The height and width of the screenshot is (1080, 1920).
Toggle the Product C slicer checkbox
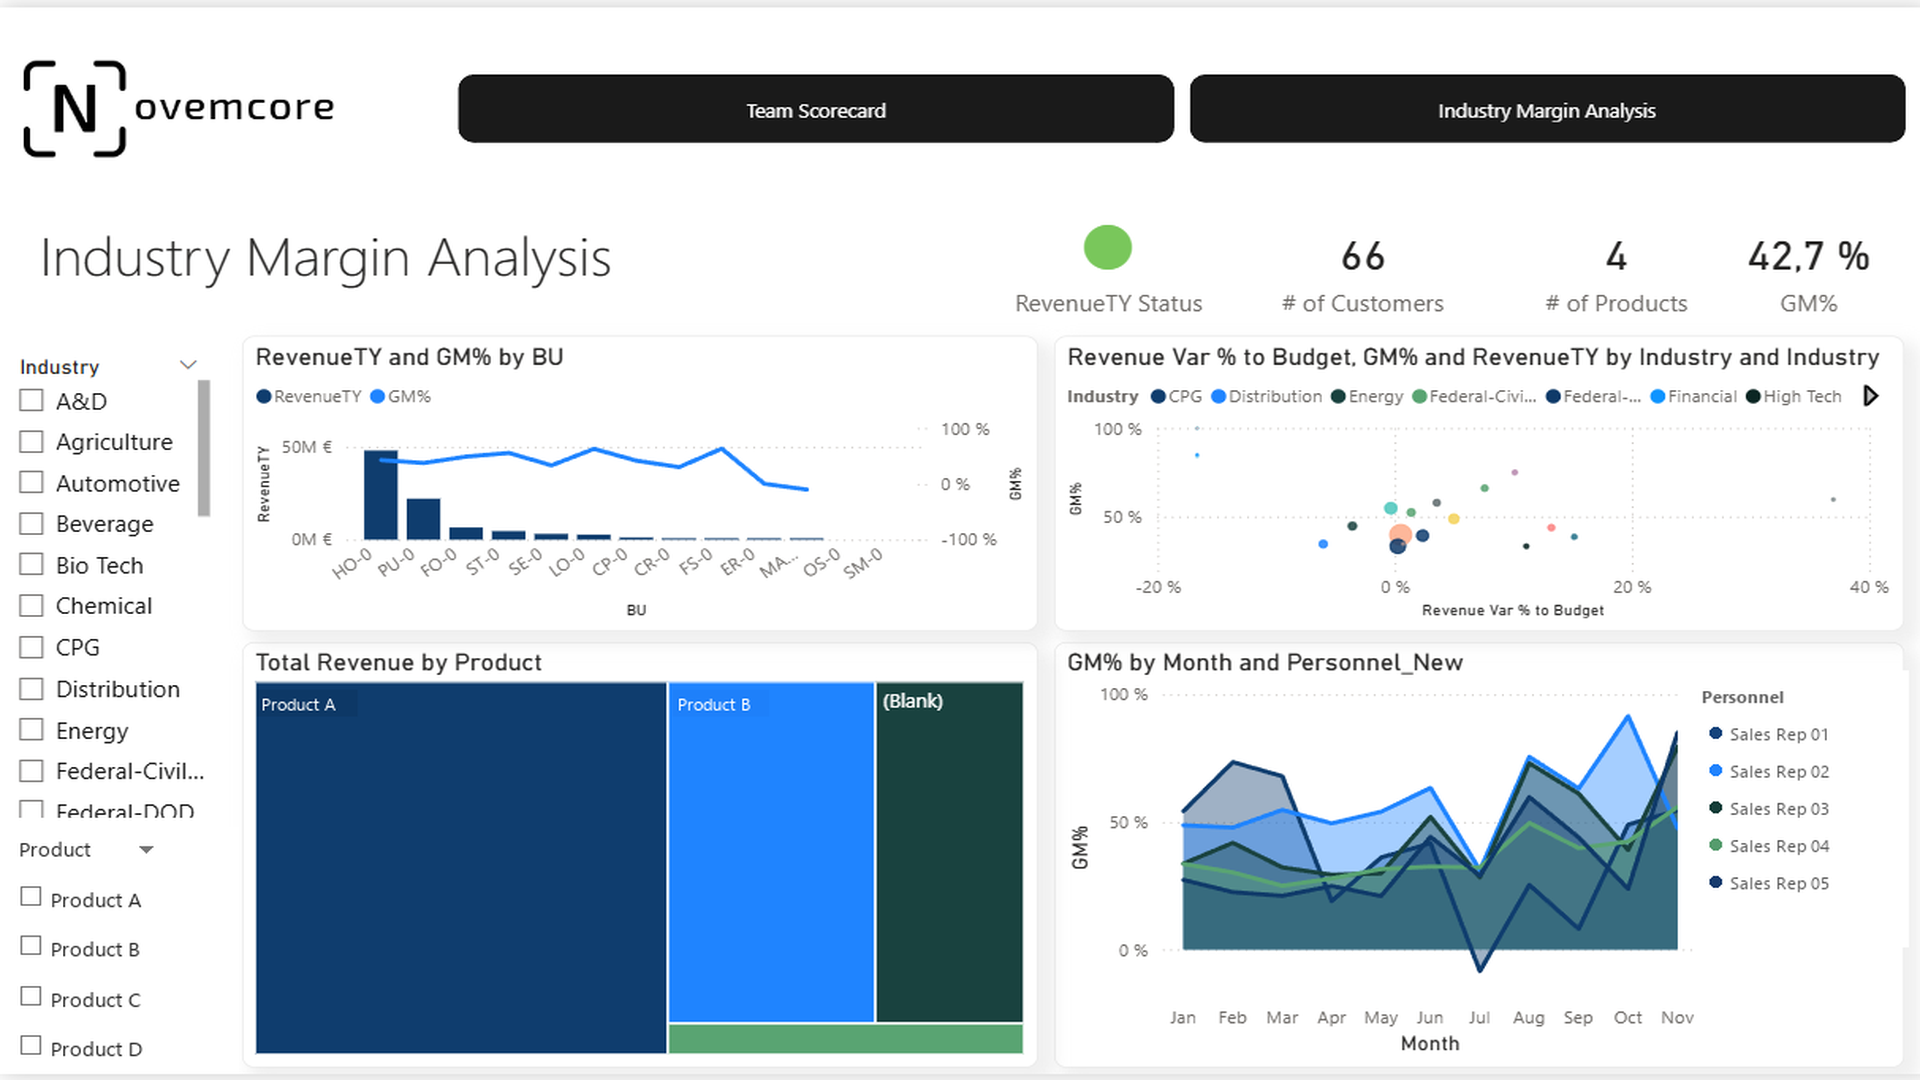pos(31,996)
